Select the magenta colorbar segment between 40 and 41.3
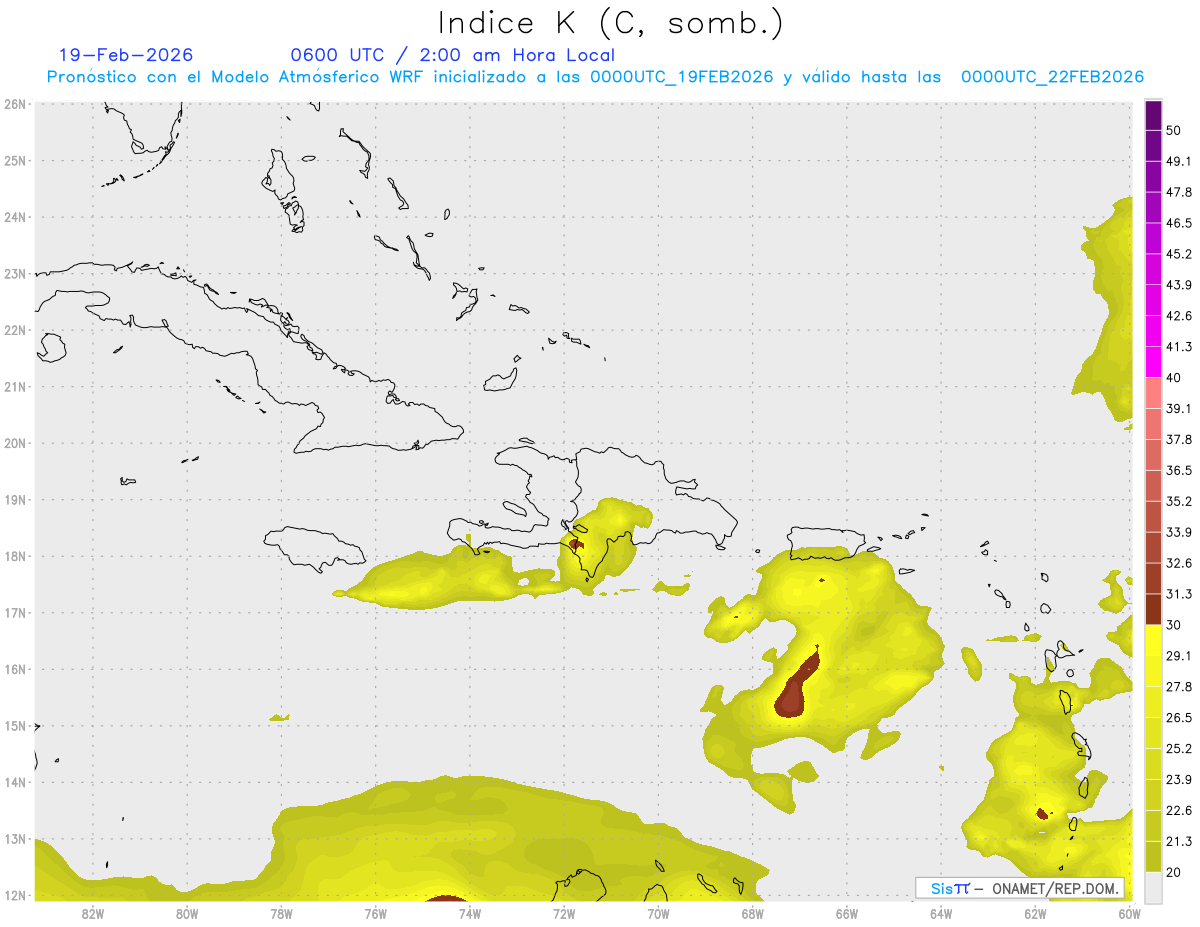 pos(1153,361)
